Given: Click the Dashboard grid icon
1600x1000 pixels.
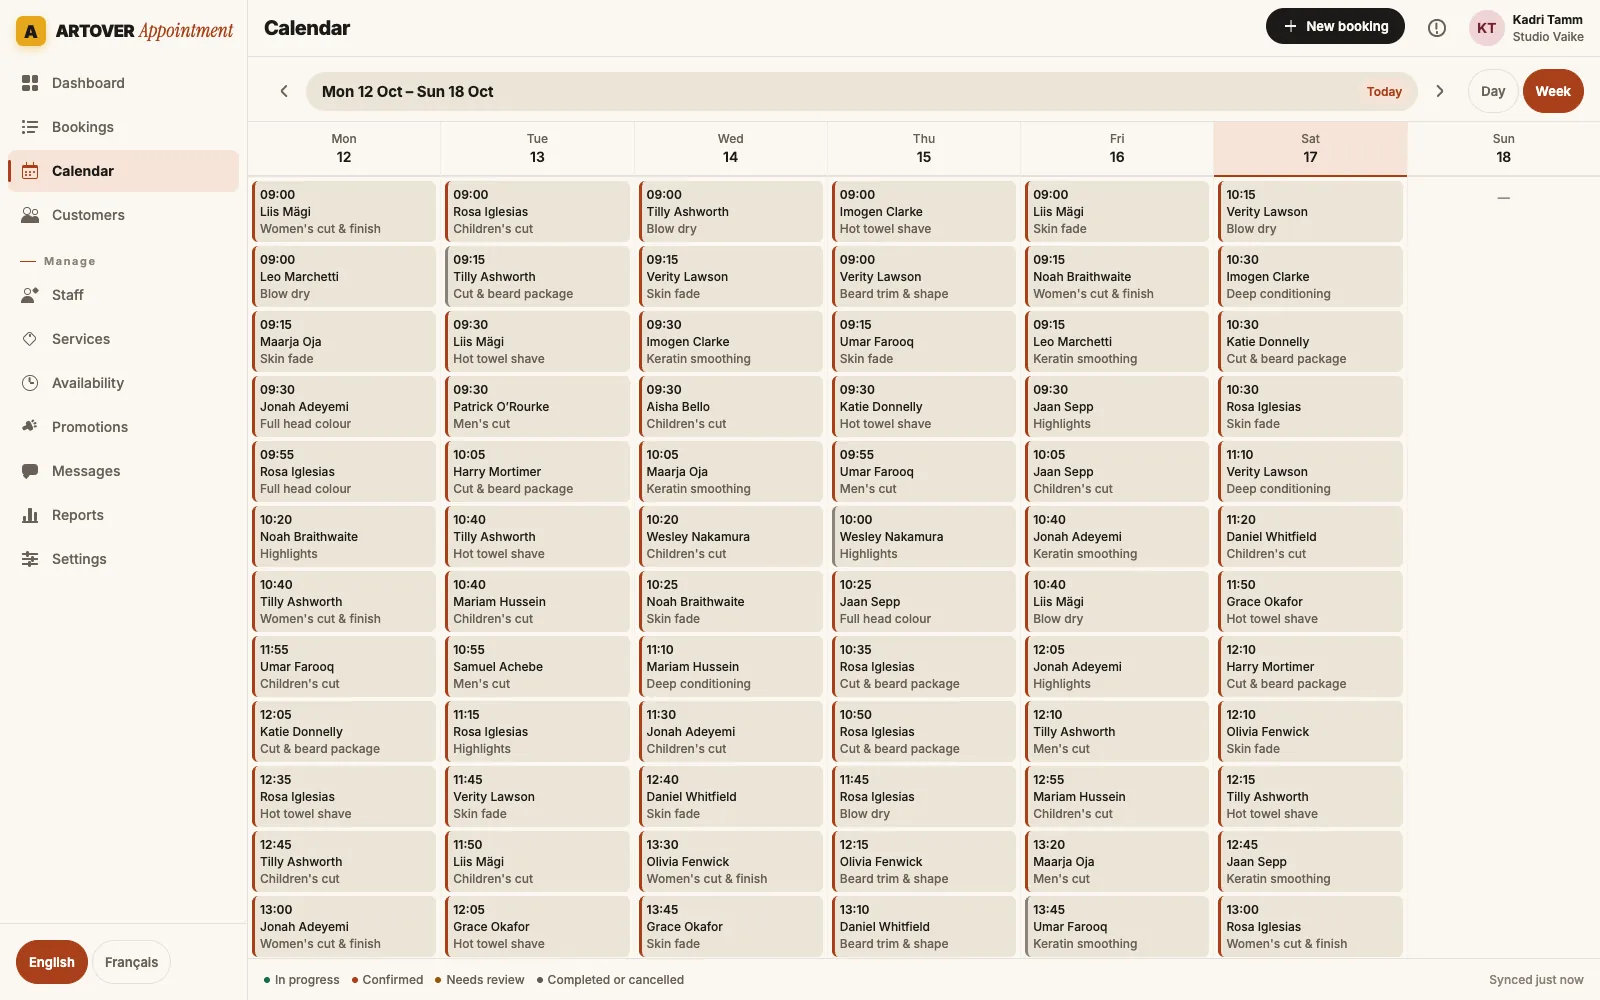Looking at the screenshot, I should (30, 83).
